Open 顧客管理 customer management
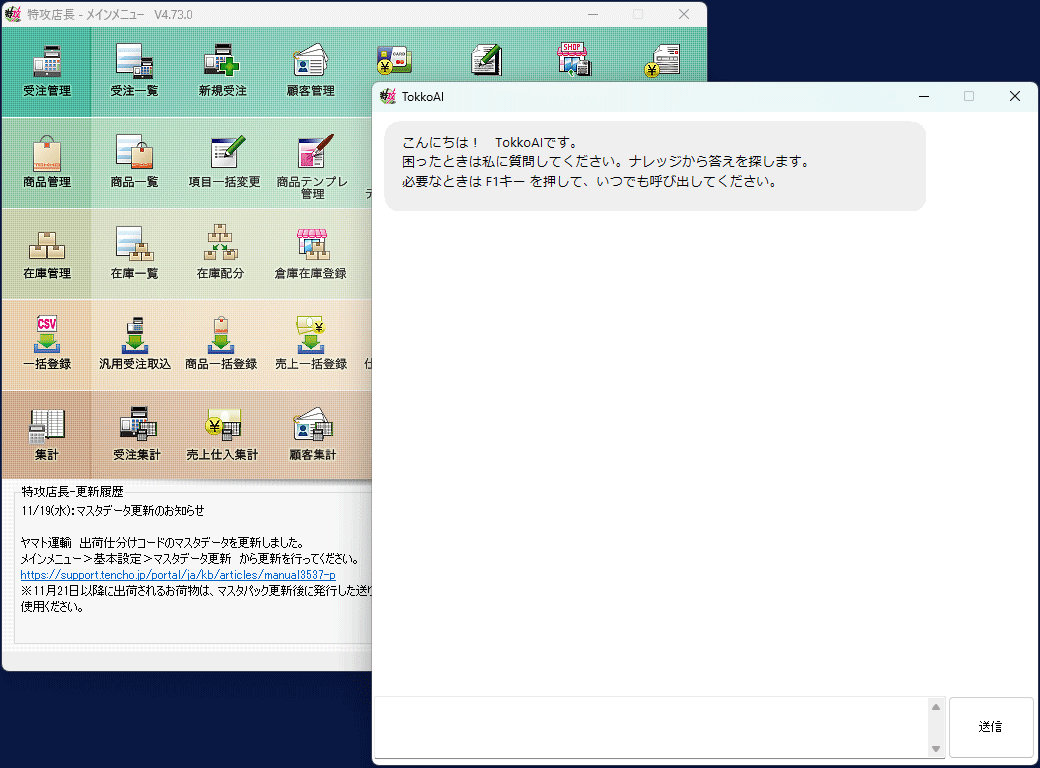Viewport: 1040px width, 768px height. coord(310,70)
